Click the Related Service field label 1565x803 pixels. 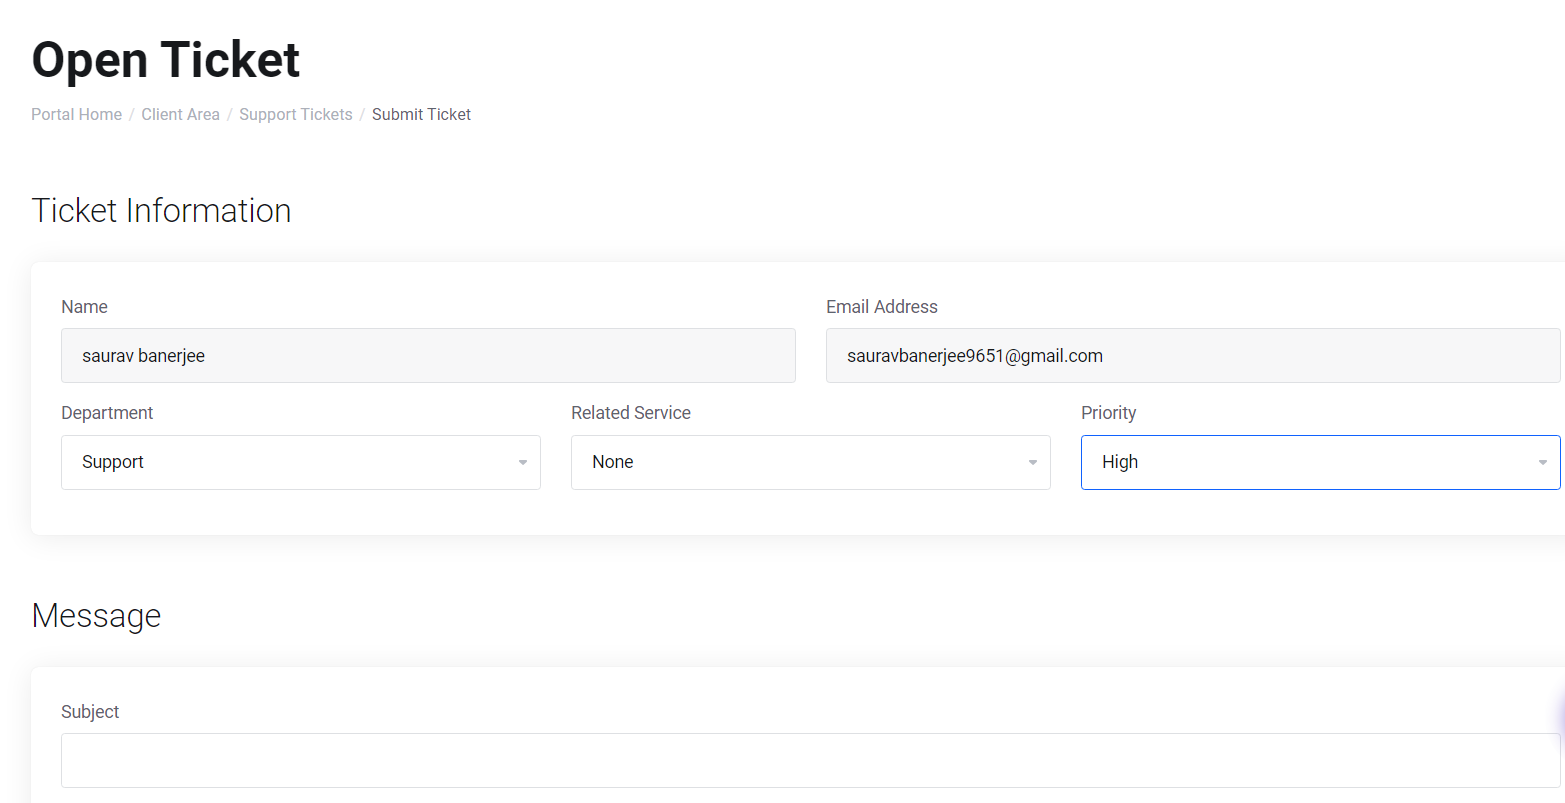click(630, 413)
